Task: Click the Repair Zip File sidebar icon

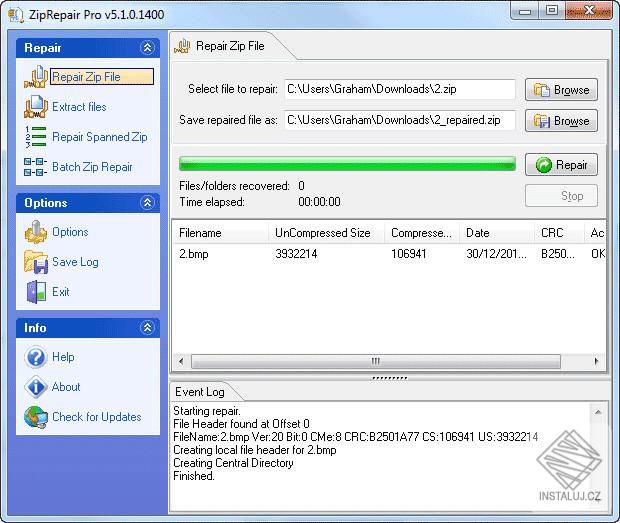Action: click(x=36, y=77)
